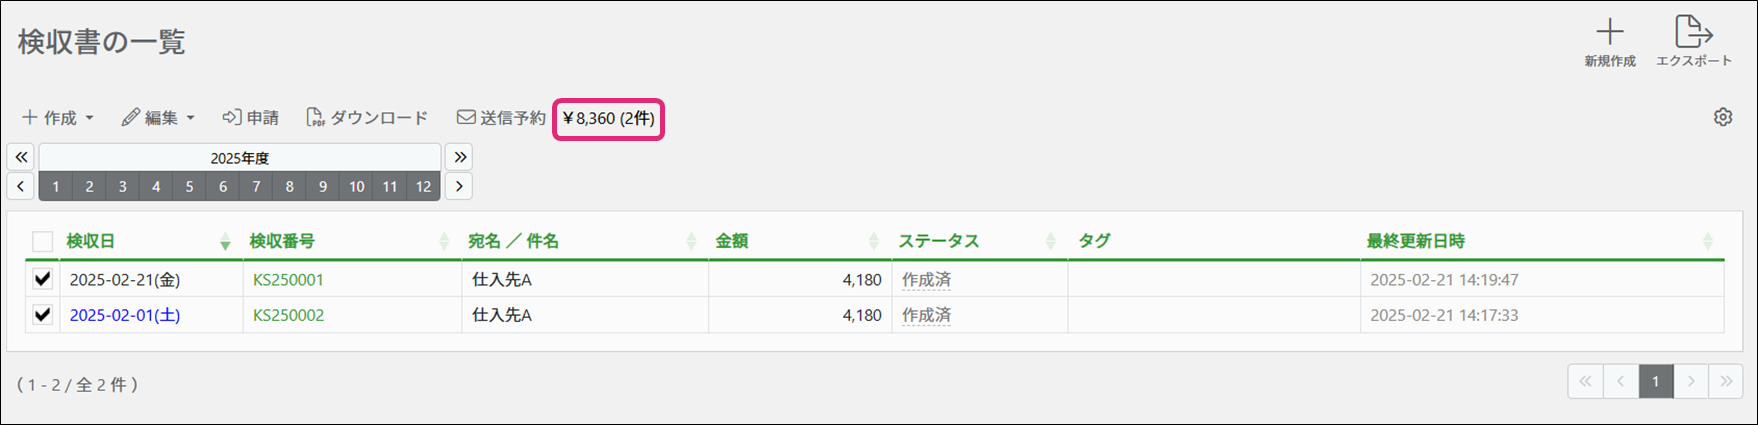
Task: Click the 新規作成 plus icon
Action: coord(1609,33)
